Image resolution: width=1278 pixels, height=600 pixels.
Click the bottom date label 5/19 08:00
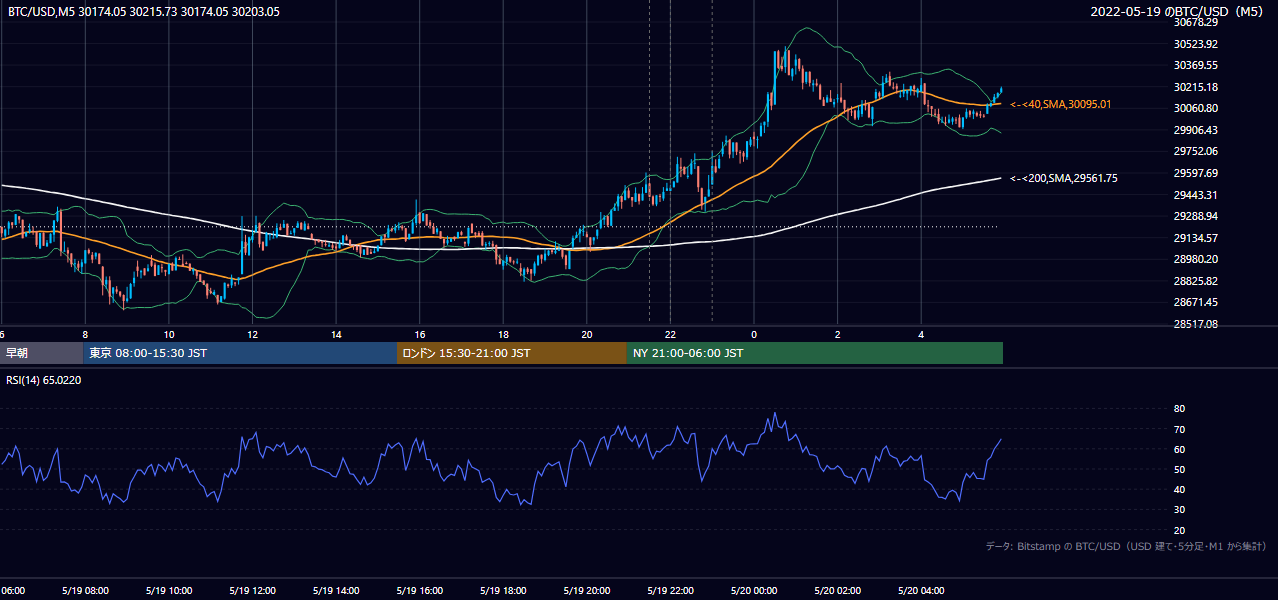coord(85,591)
